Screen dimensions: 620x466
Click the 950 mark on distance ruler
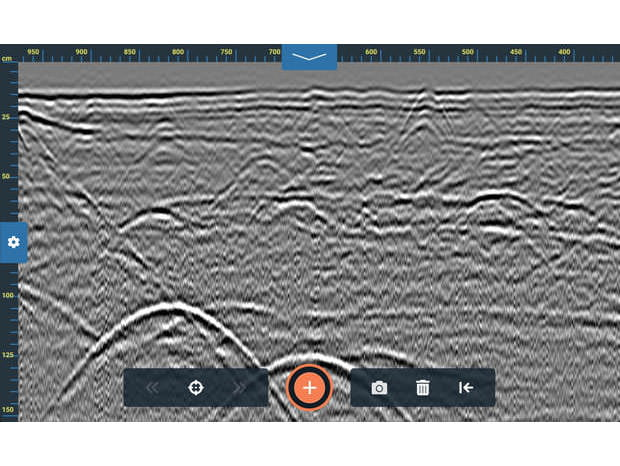33,52
